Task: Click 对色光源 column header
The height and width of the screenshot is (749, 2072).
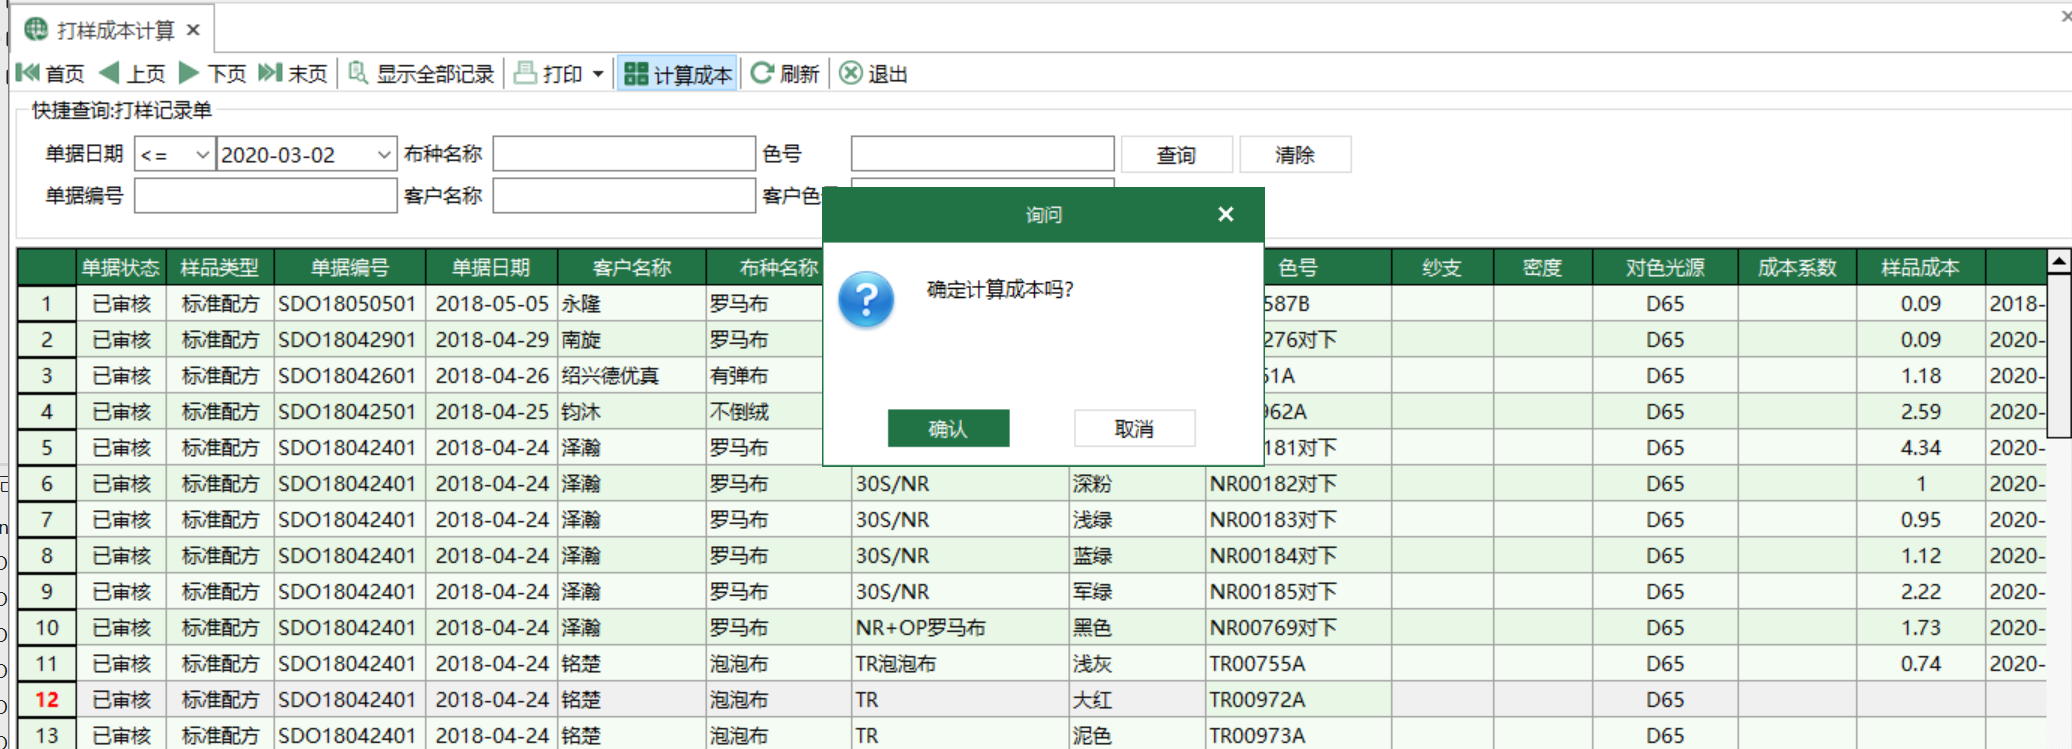Action: point(1665,268)
